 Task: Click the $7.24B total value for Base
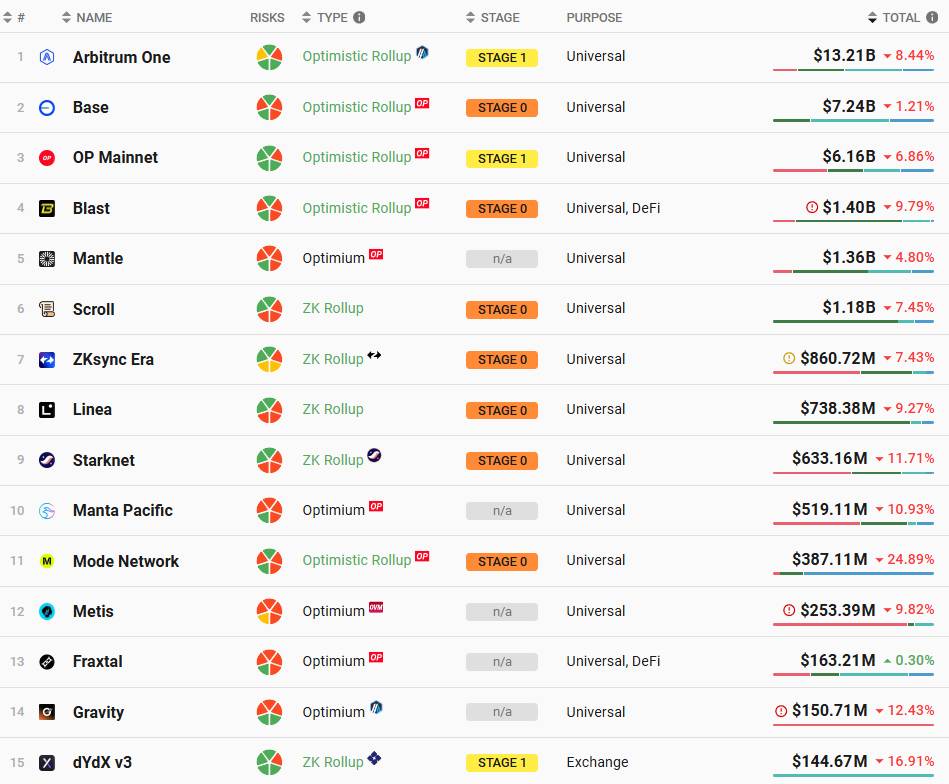pos(849,106)
